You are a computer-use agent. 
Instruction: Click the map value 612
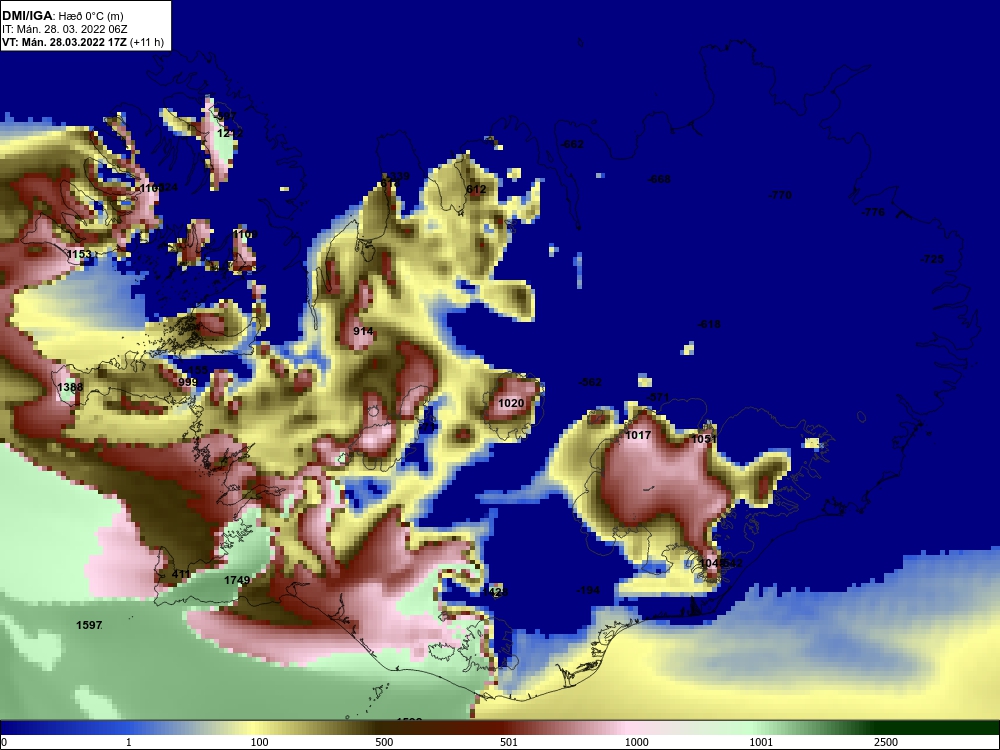pyautogui.click(x=476, y=189)
